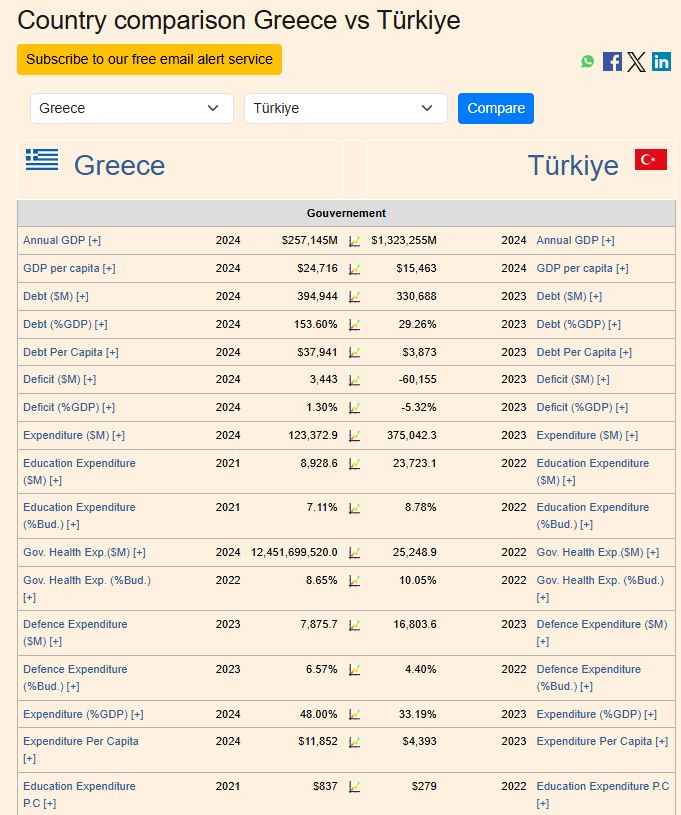Image resolution: width=681 pixels, height=815 pixels.
Task: Open left Debt Per Capita [+] link
Action: point(71,352)
